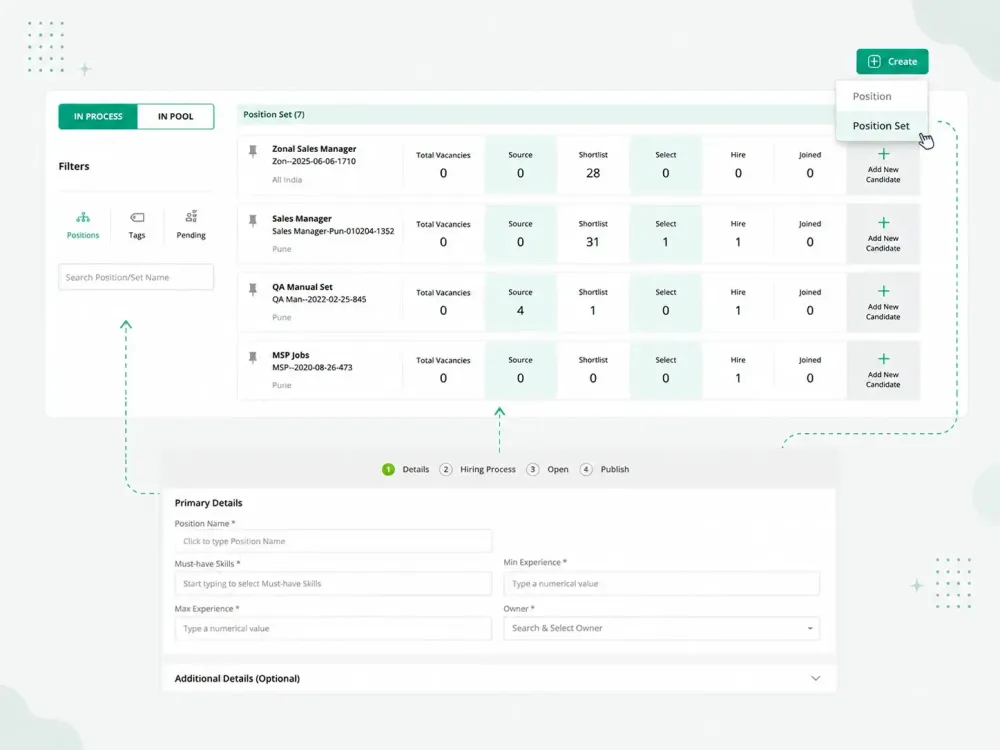Pin the Zonal Sales Manager position
This screenshot has width=1000, height=750.
pyautogui.click(x=253, y=151)
